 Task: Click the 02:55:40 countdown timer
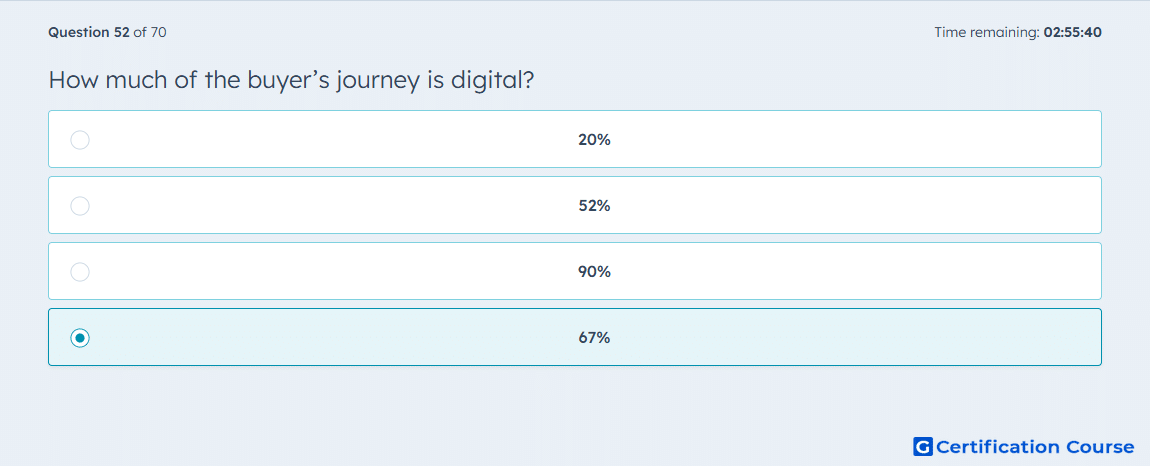click(x=1072, y=32)
